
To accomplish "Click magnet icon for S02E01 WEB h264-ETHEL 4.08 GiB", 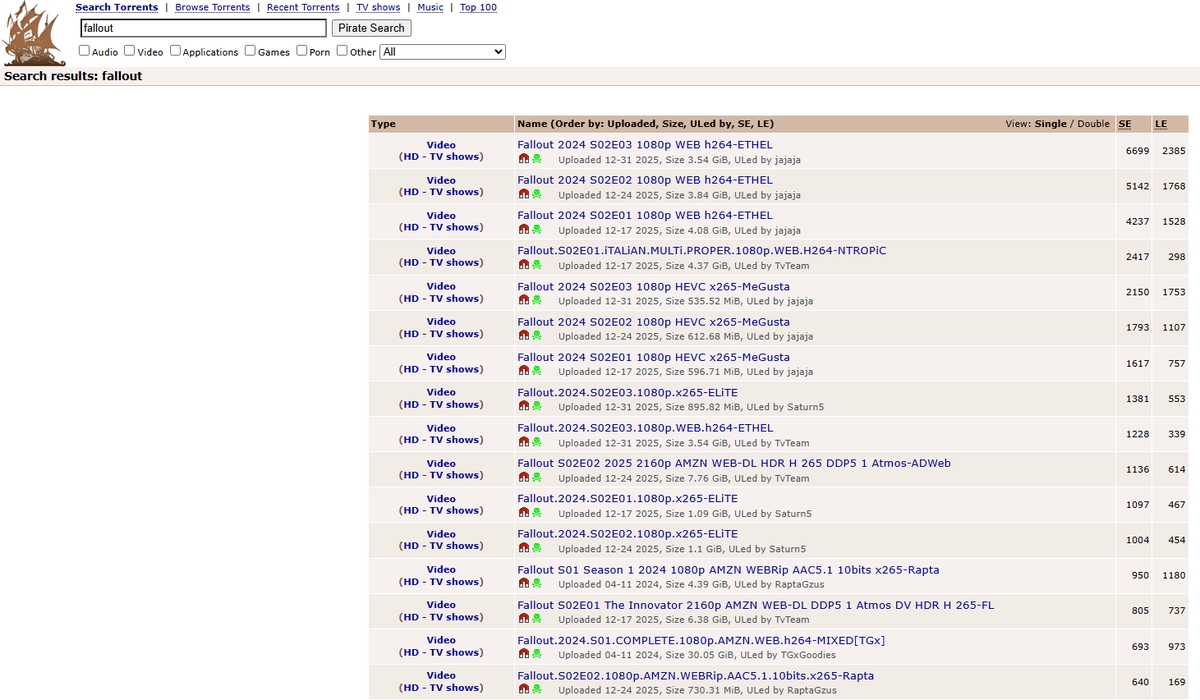I will [523, 230].
